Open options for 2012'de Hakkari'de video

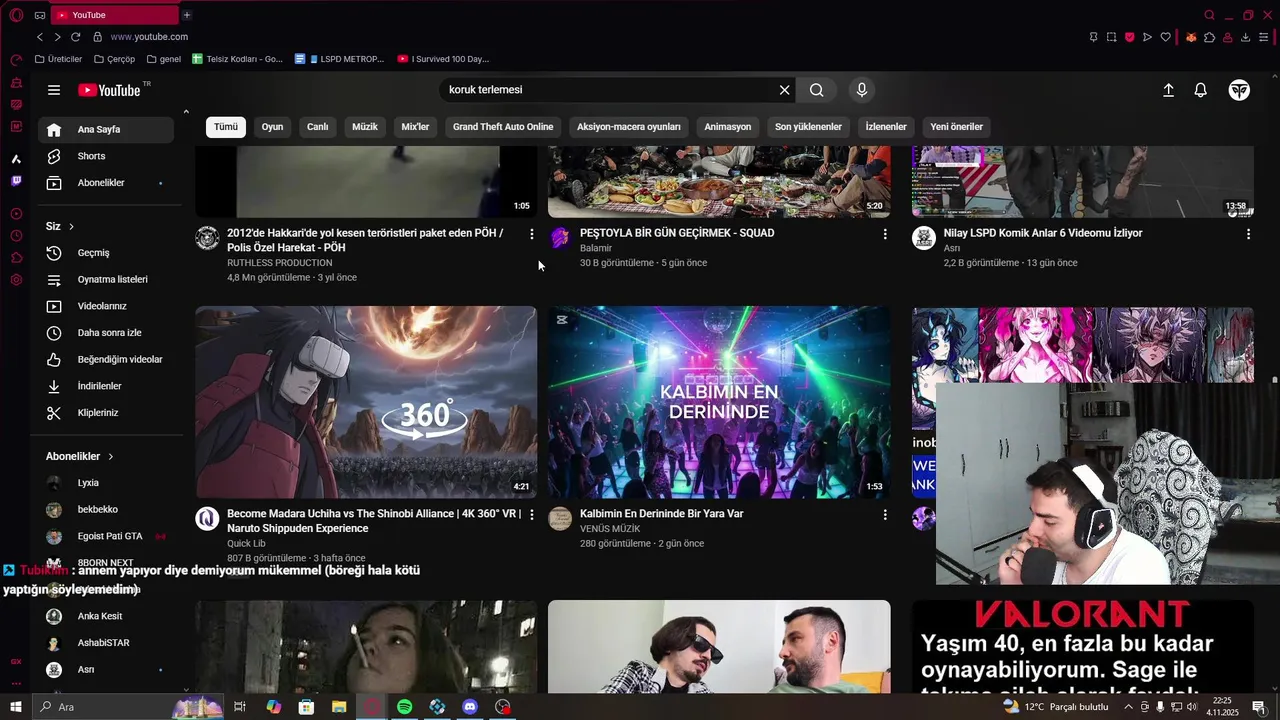click(532, 234)
